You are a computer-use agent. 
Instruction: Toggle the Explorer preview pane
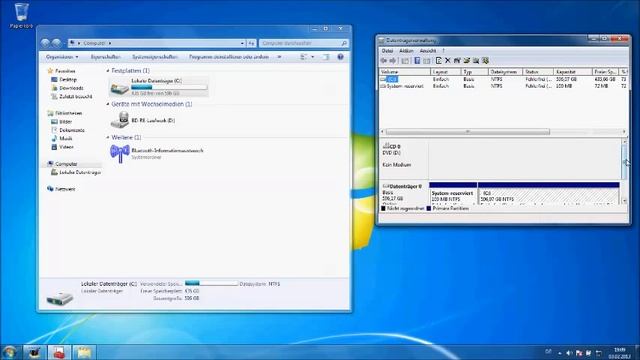click(326, 57)
